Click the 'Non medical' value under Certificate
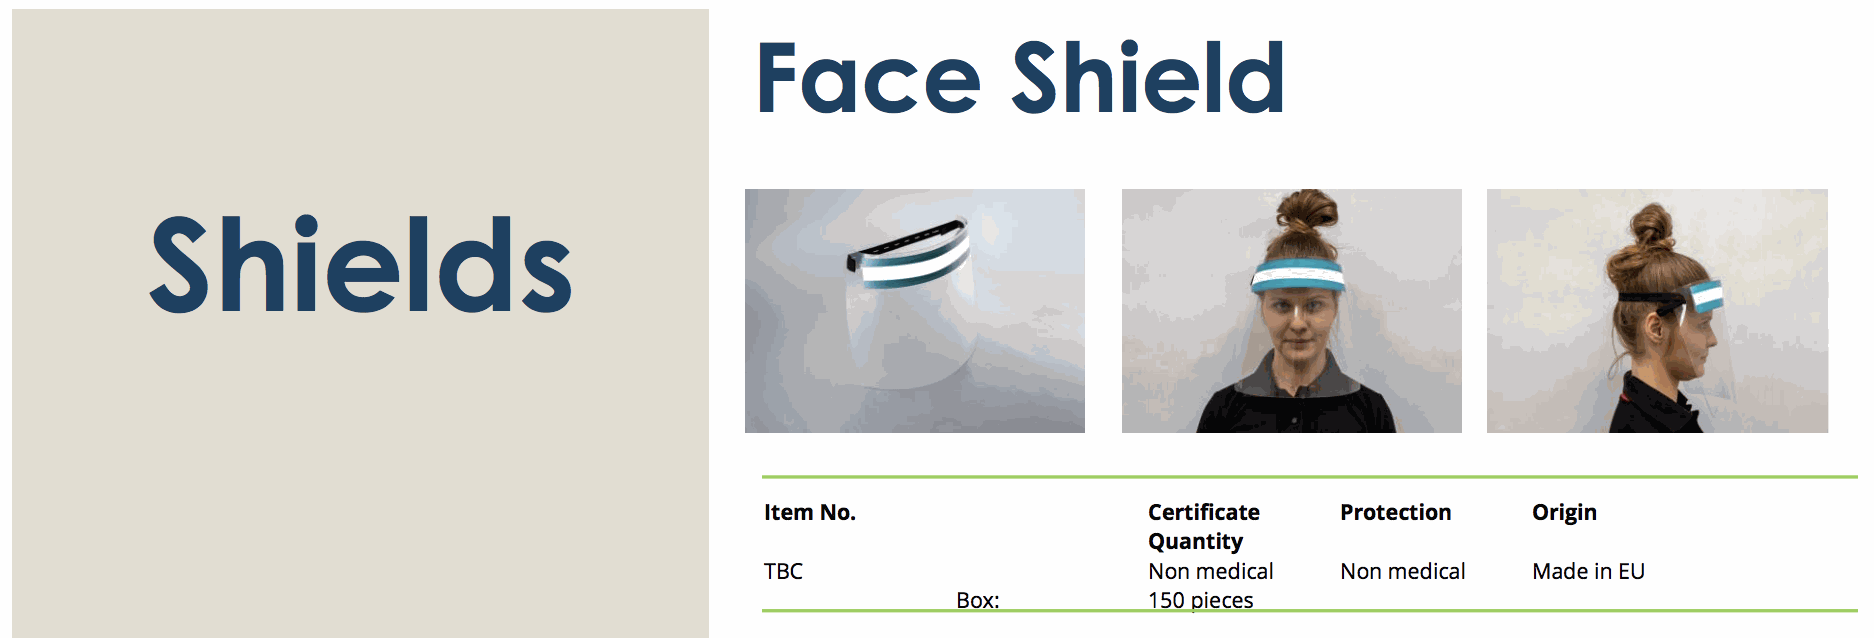 tap(1210, 571)
